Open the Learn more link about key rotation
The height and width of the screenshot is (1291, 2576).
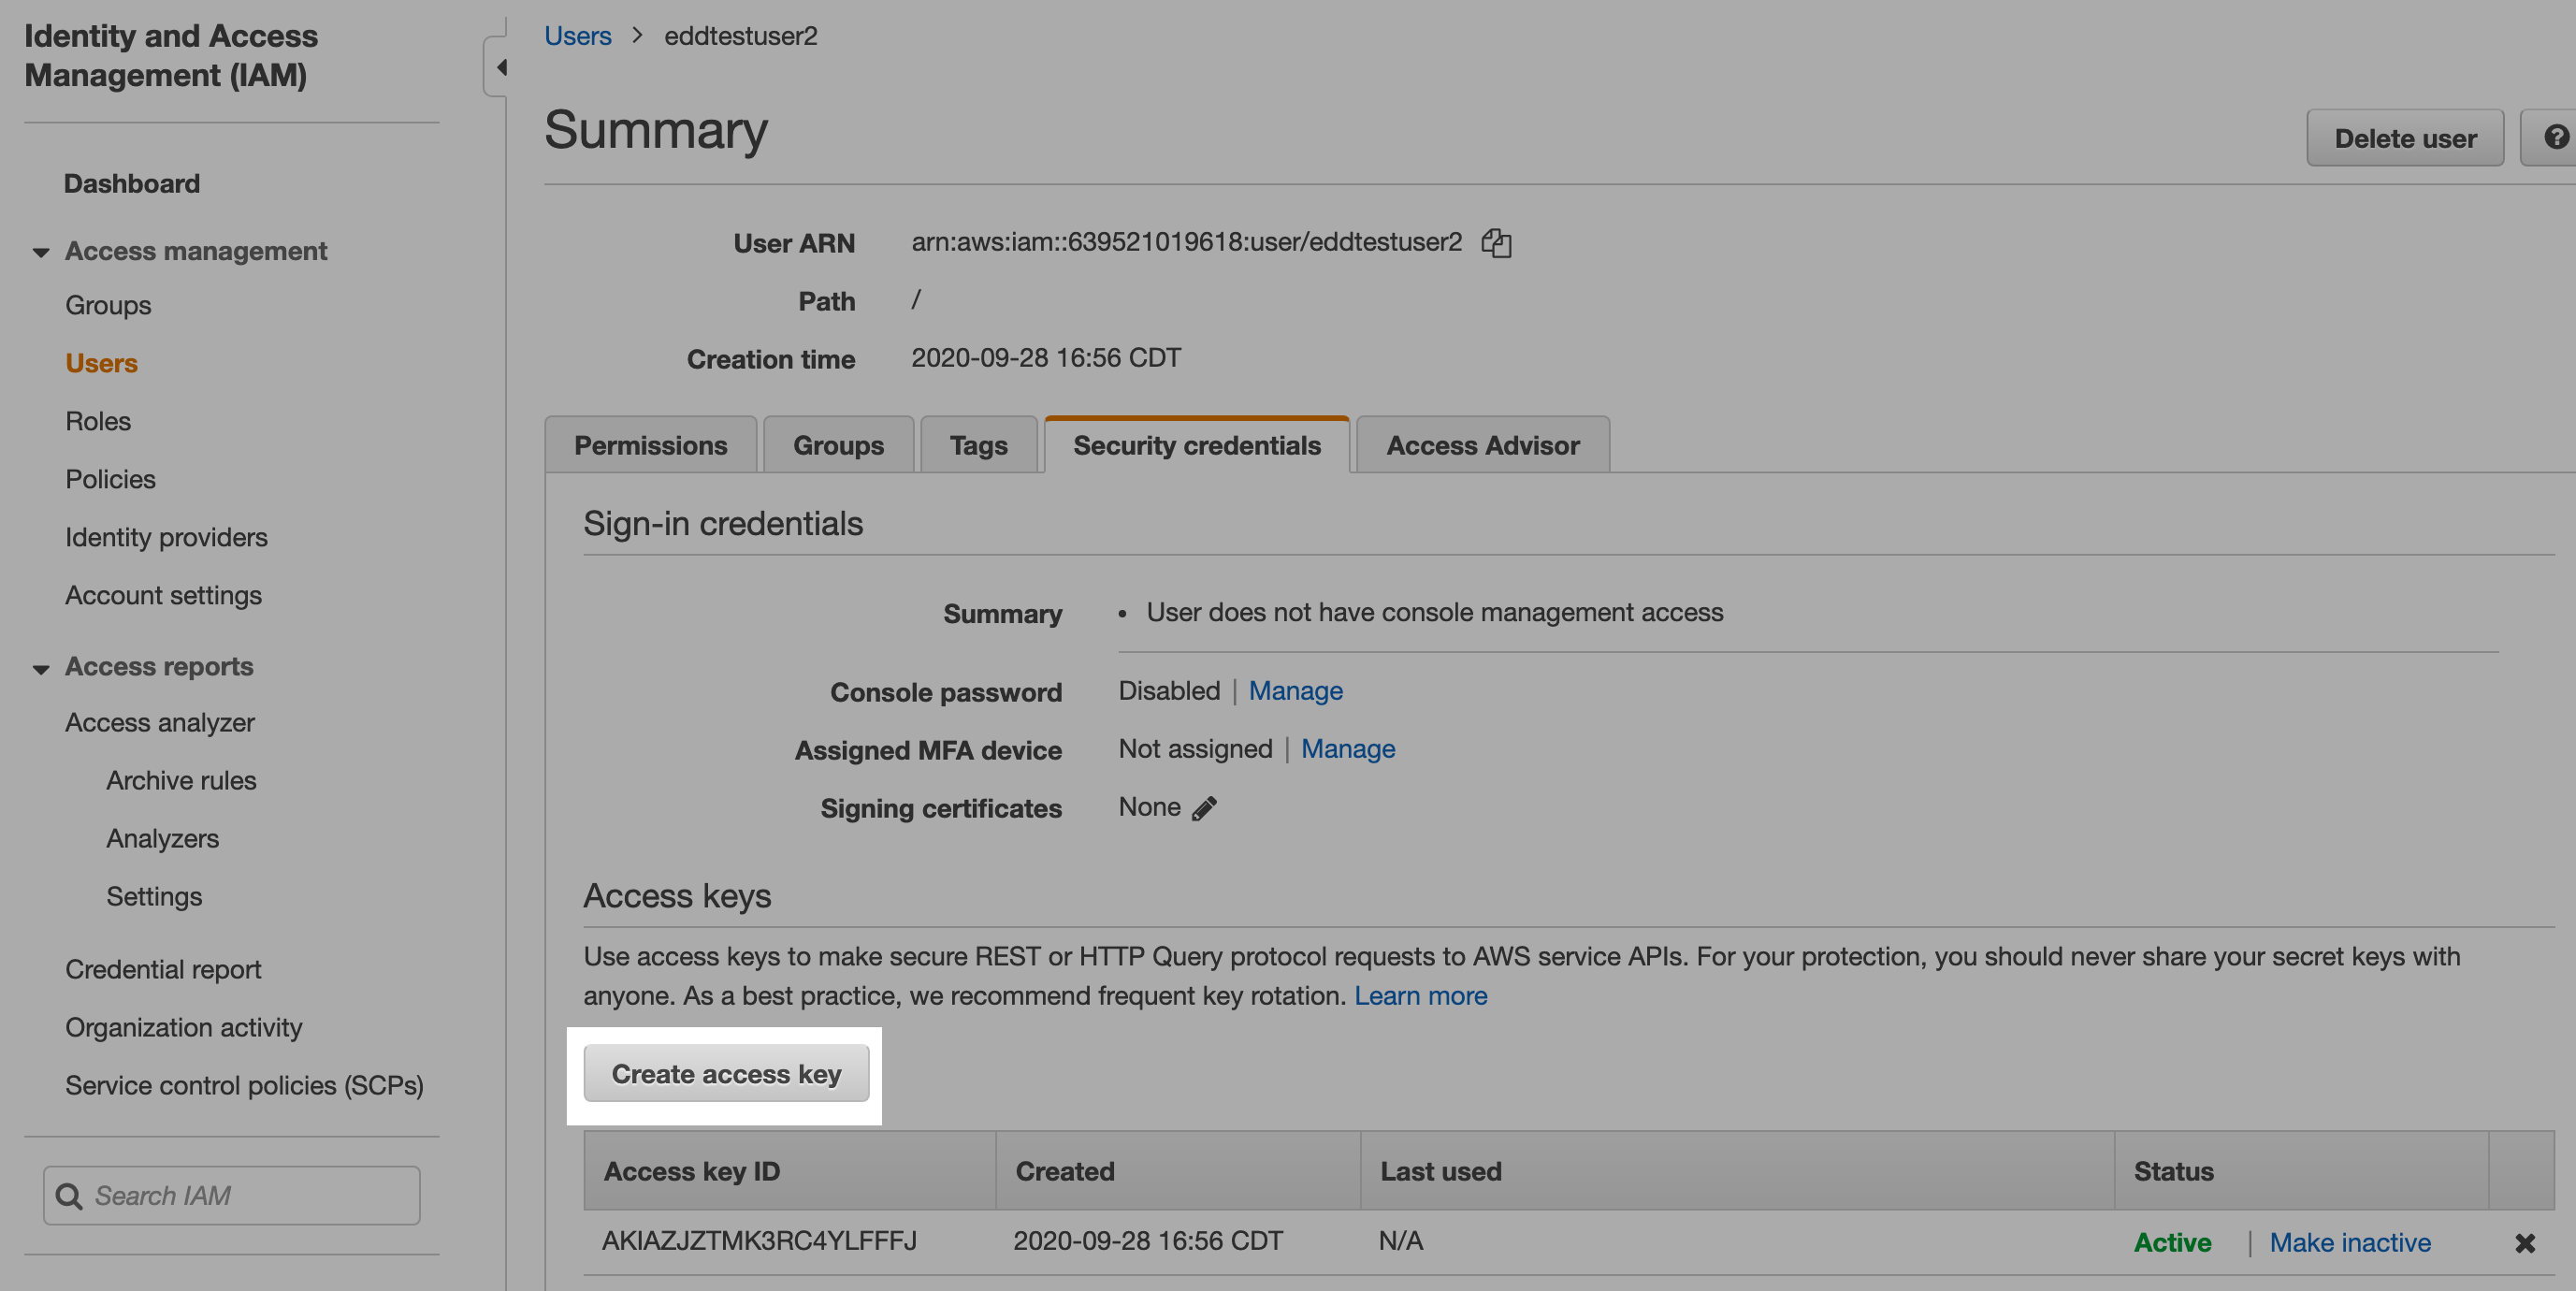[x=1420, y=996]
